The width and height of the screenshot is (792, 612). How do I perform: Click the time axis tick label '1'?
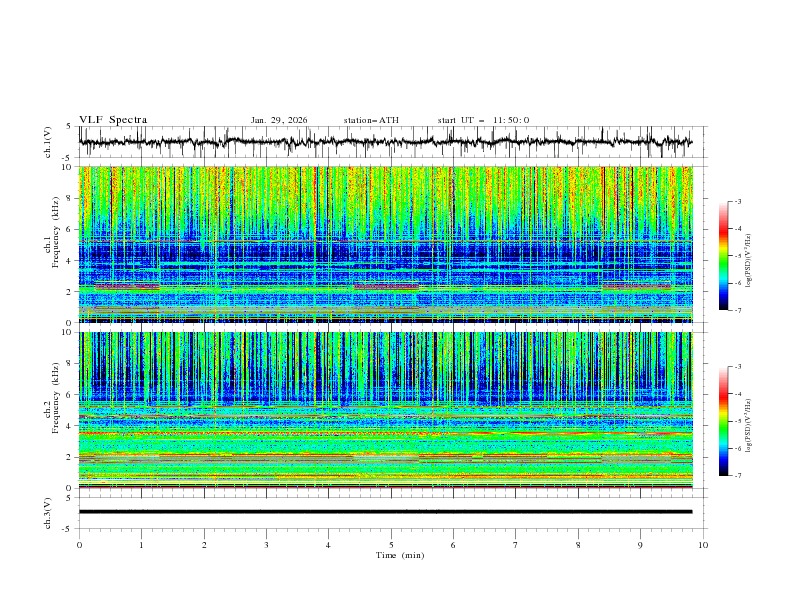pyautogui.click(x=141, y=545)
